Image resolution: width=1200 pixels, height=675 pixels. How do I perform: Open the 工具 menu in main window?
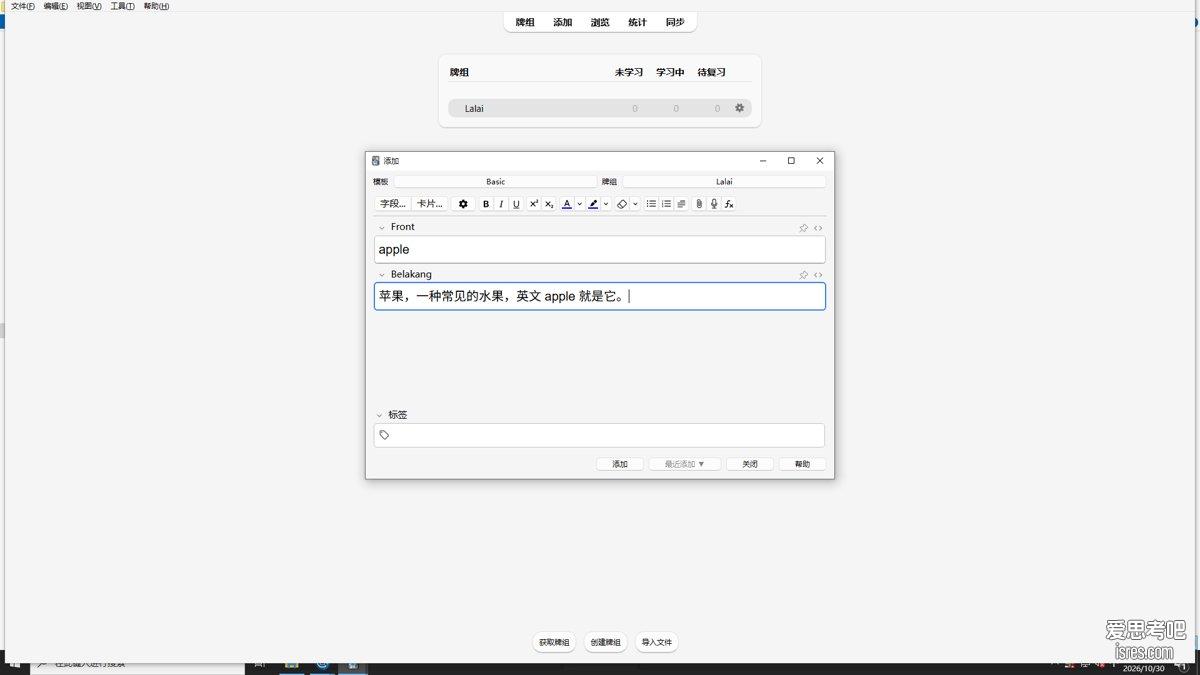(122, 6)
